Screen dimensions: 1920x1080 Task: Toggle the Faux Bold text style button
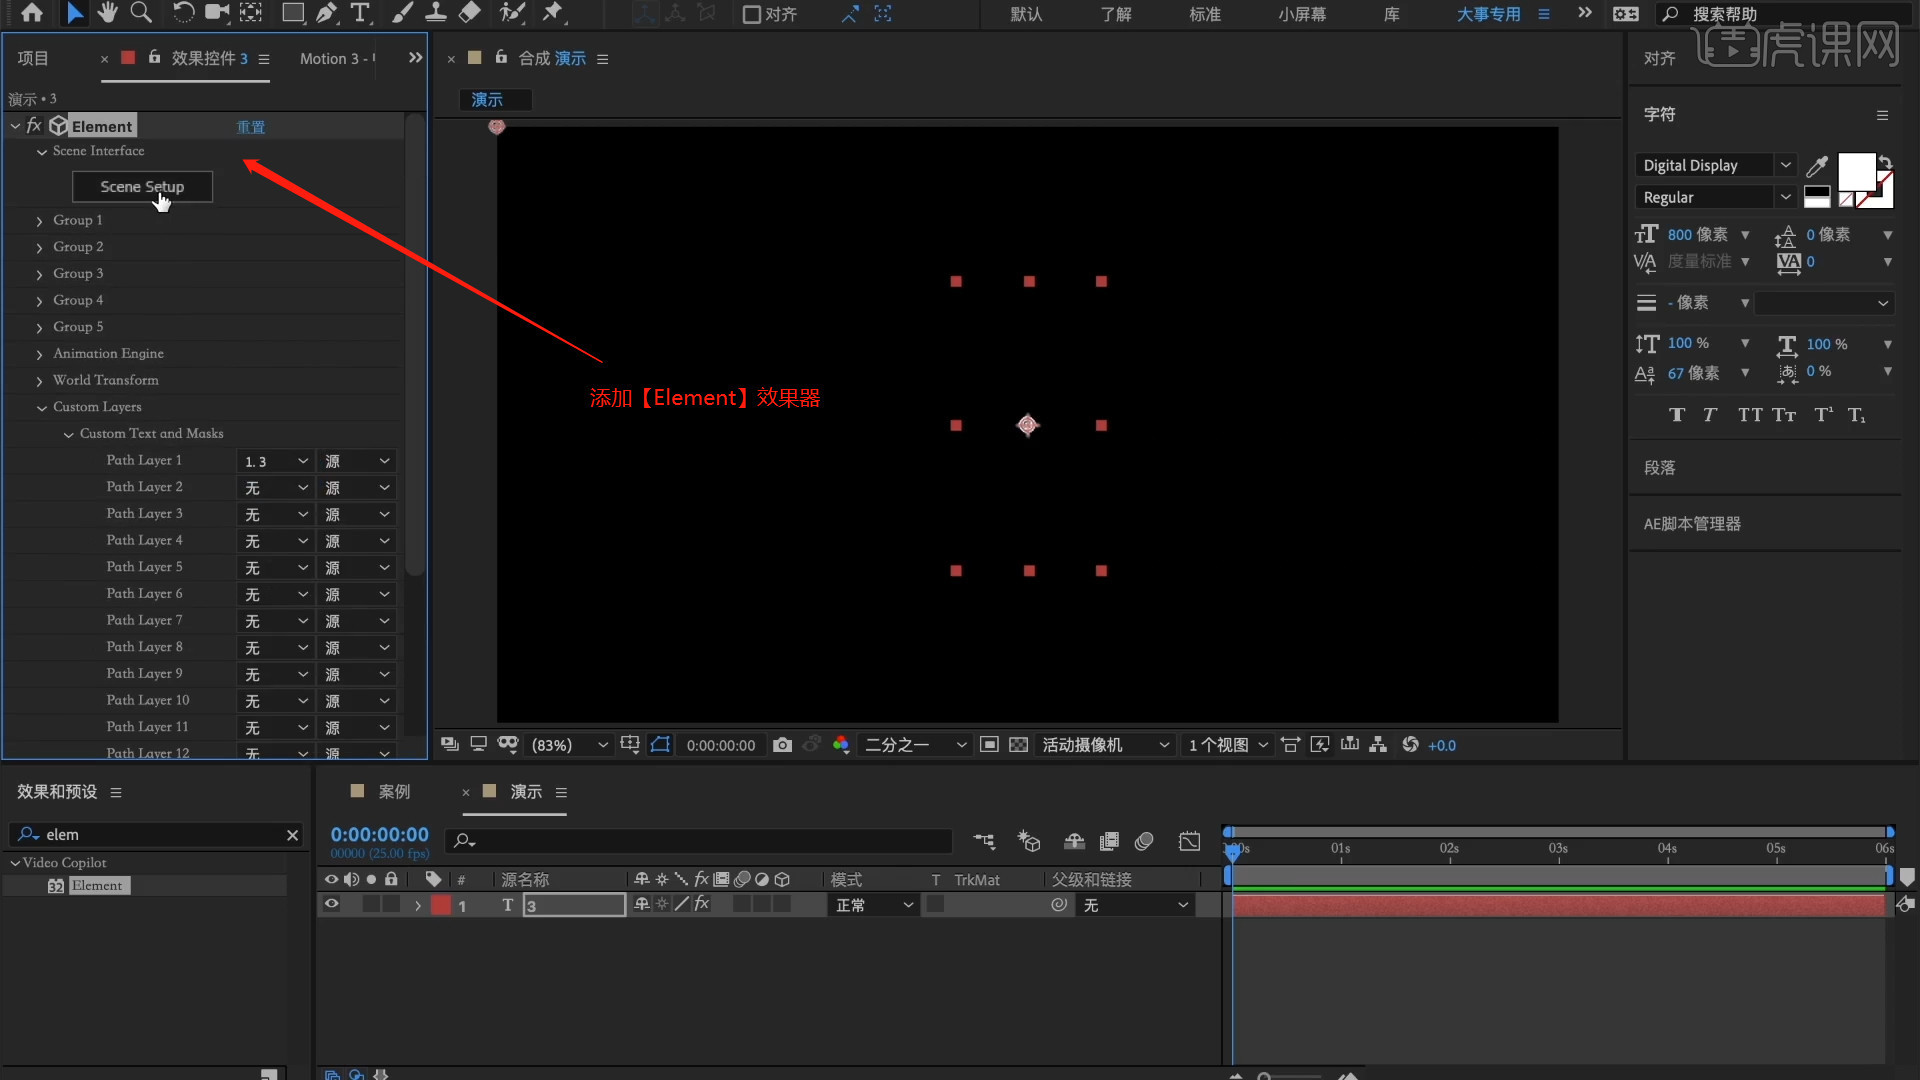(1677, 415)
